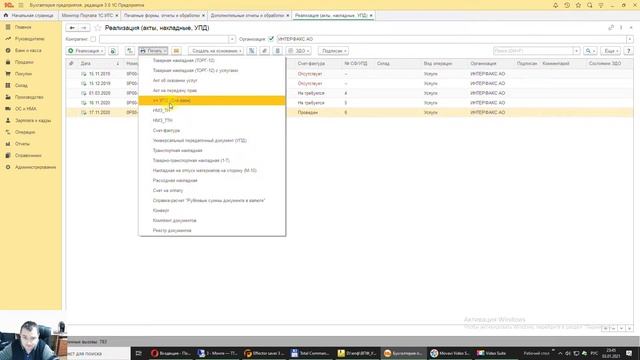This screenshot has height=360, width=640.
Task: Collapse the Печать dropdown button
Action: click(x=153, y=51)
